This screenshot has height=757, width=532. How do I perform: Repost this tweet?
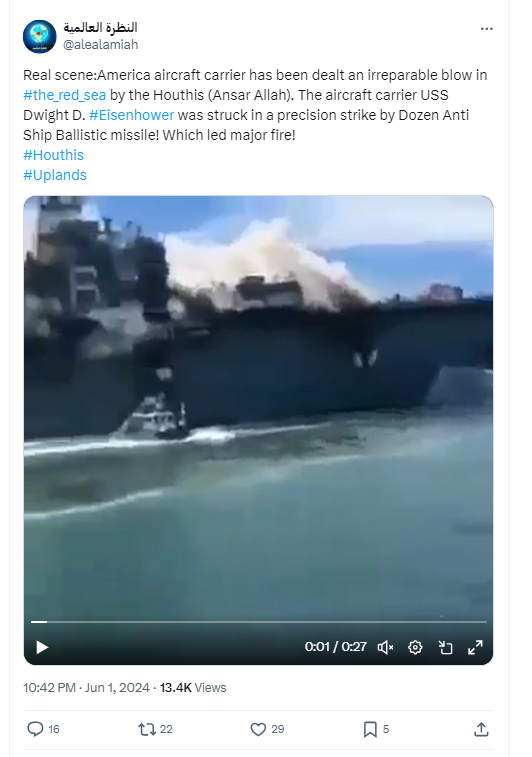point(147,729)
